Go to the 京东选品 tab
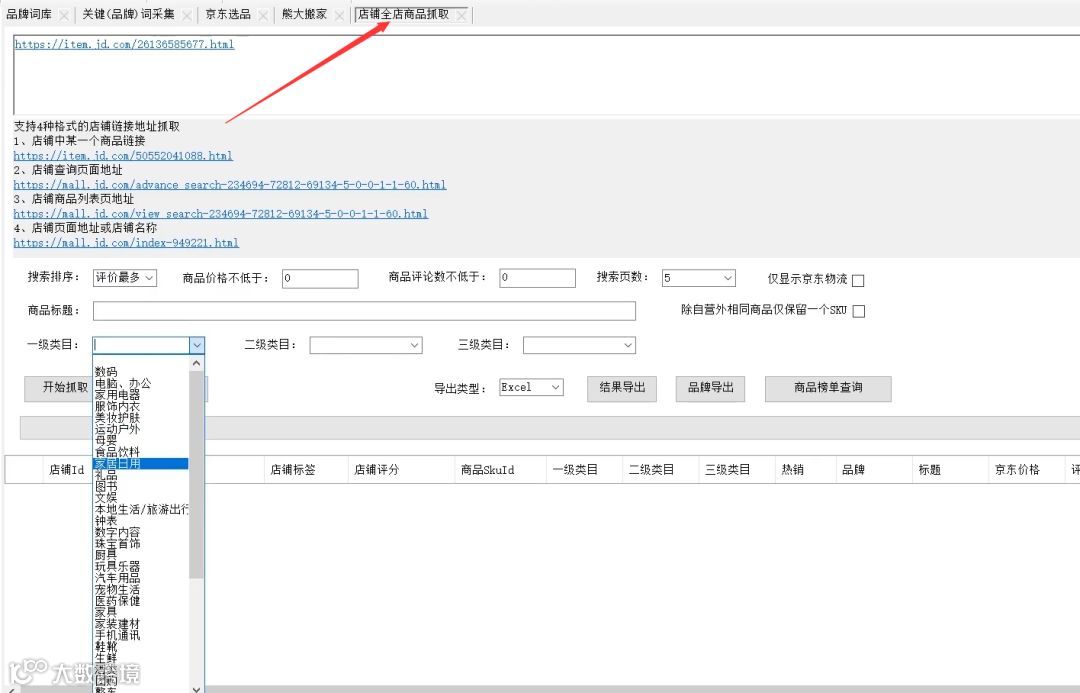Viewport: 1080px width, 693px height. click(228, 14)
